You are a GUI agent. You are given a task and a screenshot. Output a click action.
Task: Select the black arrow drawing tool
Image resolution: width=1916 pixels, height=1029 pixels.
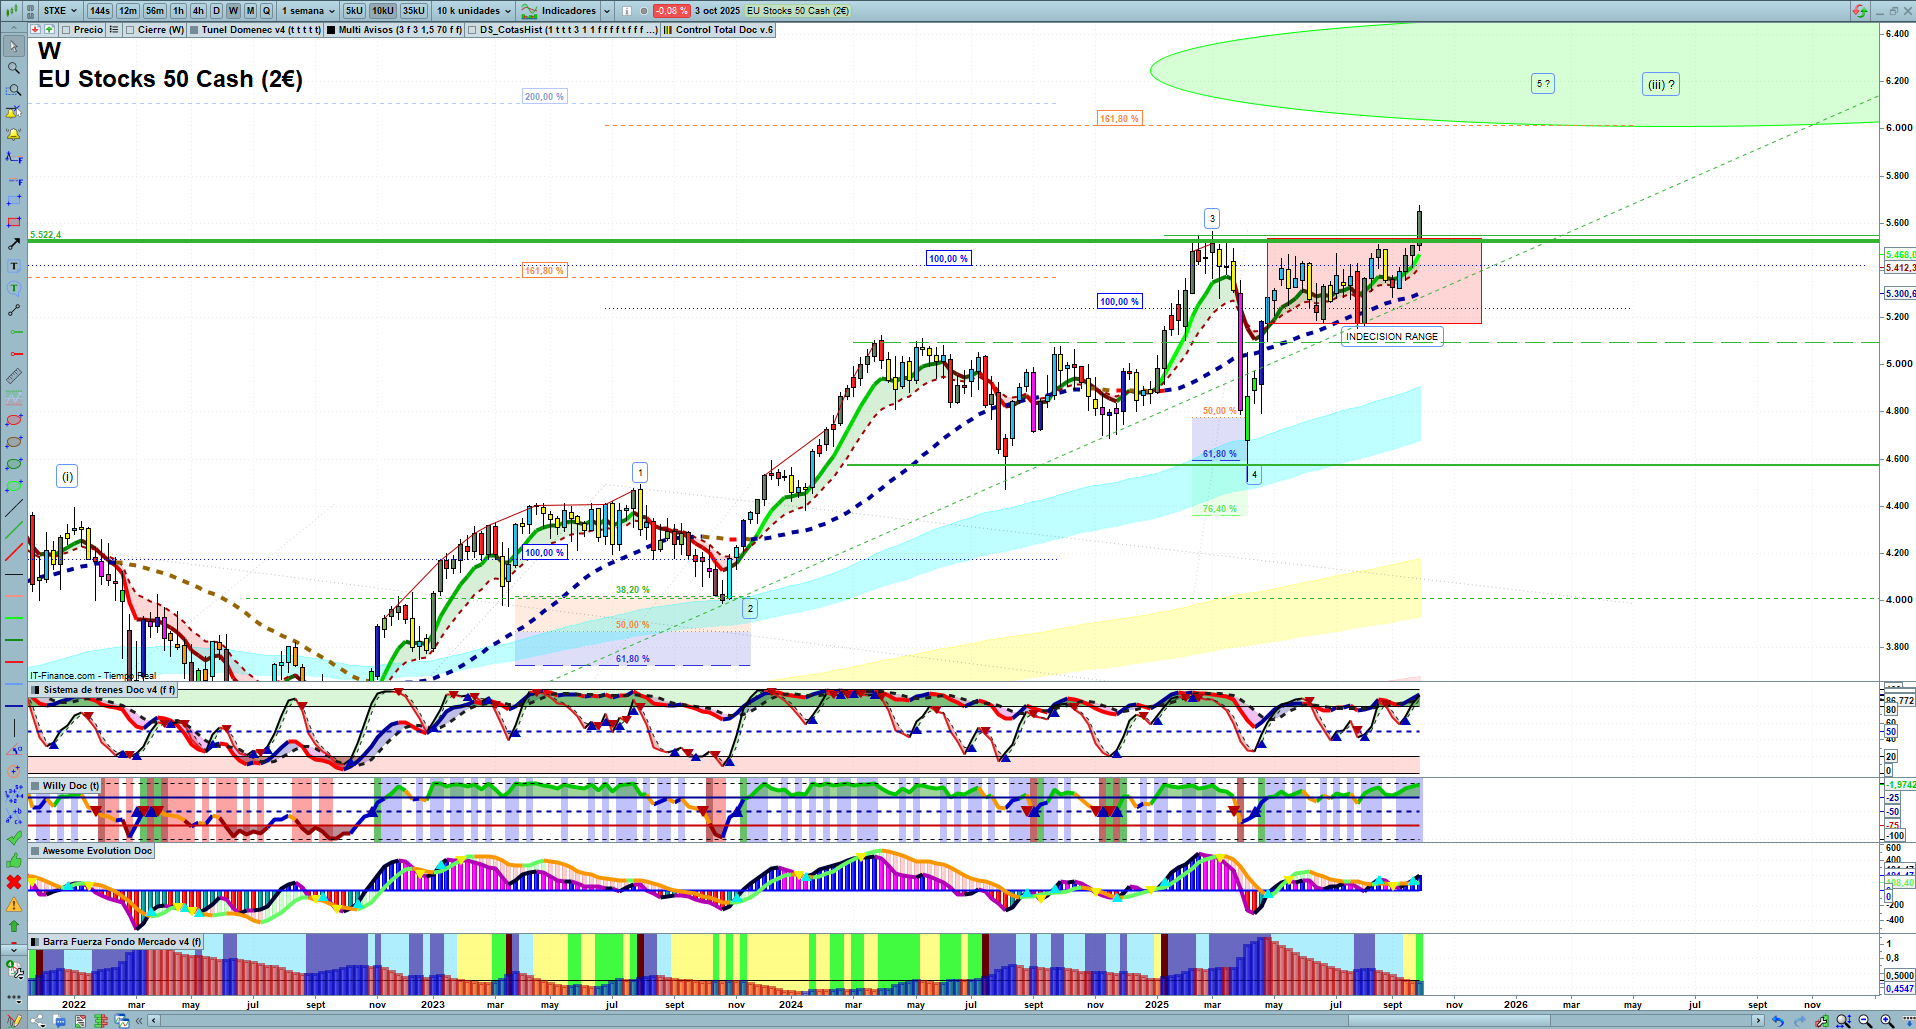[x=14, y=244]
